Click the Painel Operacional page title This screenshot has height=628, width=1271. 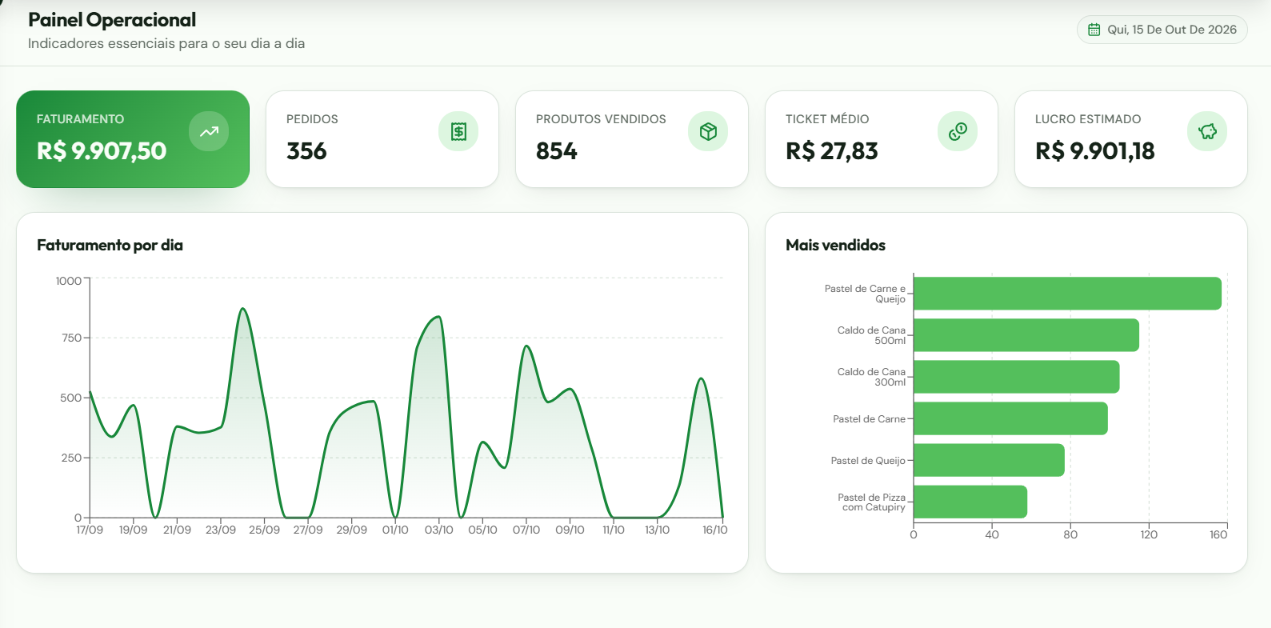tap(112, 20)
